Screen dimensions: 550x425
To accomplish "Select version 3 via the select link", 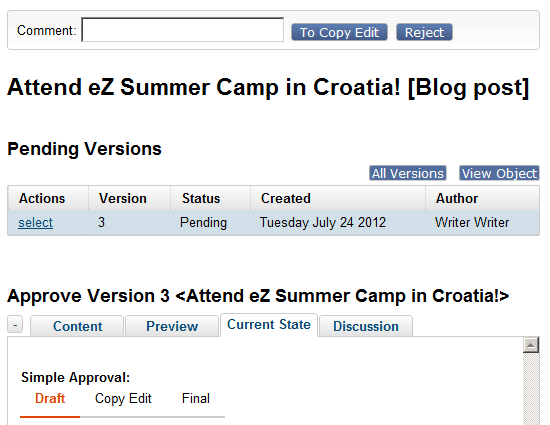I will pos(35,223).
